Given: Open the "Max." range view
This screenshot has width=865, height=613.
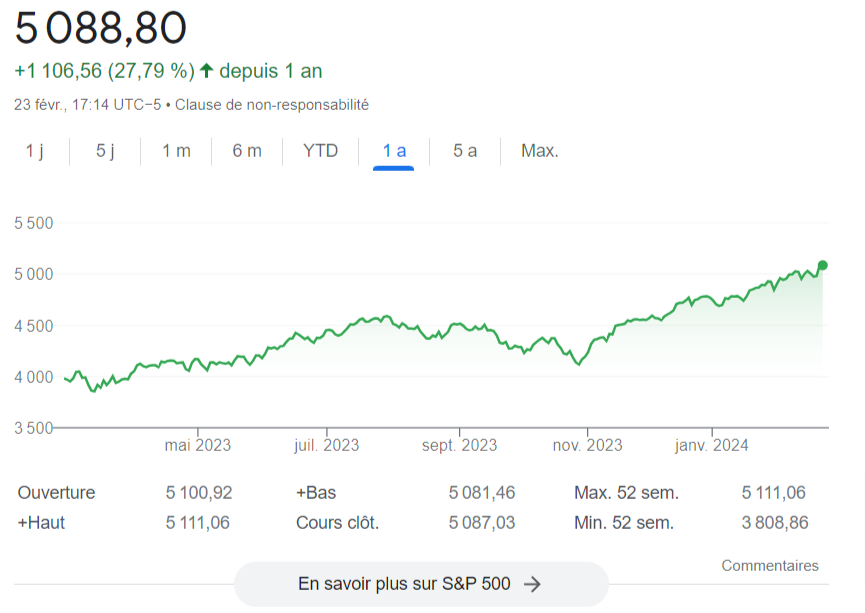Looking at the screenshot, I should click(538, 151).
